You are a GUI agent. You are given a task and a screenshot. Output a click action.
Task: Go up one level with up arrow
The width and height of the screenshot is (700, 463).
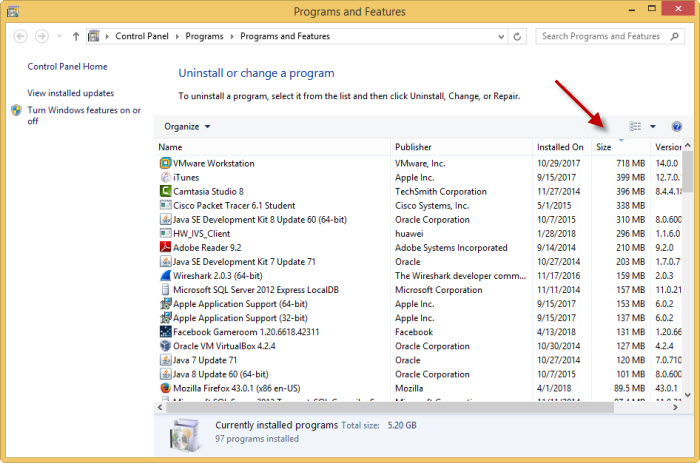tap(76, 36)
